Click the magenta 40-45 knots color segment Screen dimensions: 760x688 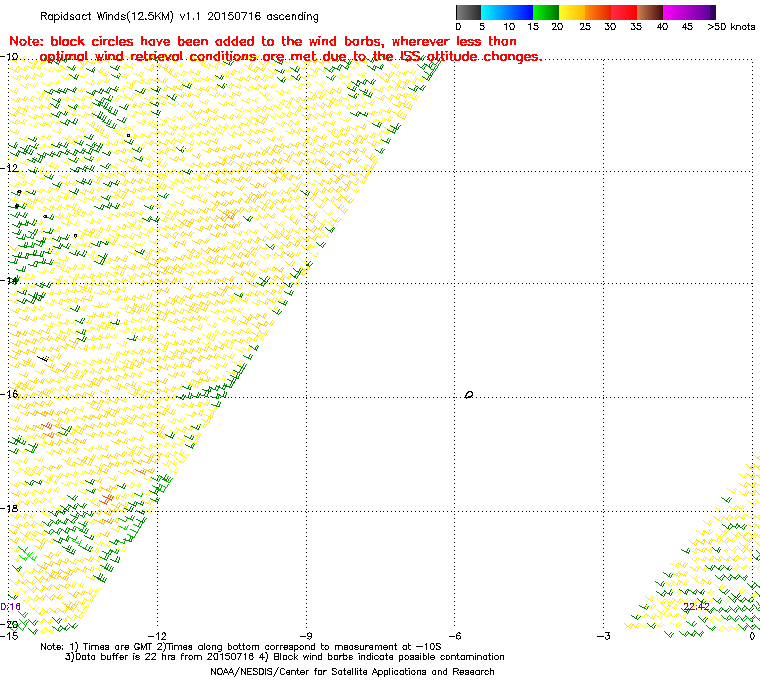(676, 12)
